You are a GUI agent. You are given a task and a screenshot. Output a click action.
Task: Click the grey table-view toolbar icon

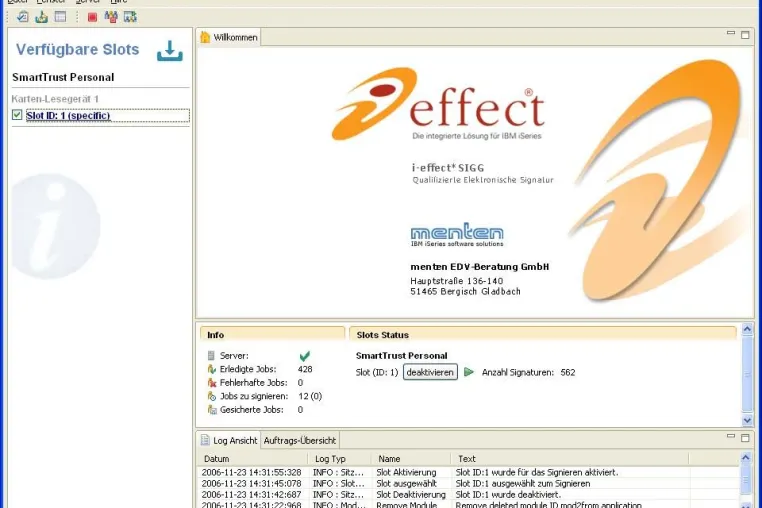click(x=60, y=17)
